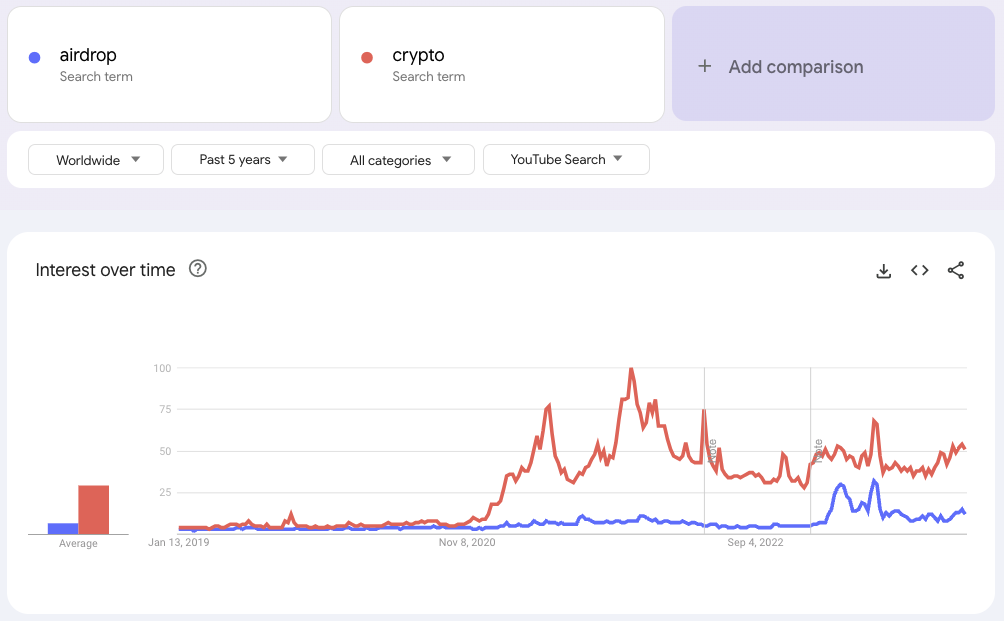
Task: Click the blue dot beside airdrop
Action: 35,58
